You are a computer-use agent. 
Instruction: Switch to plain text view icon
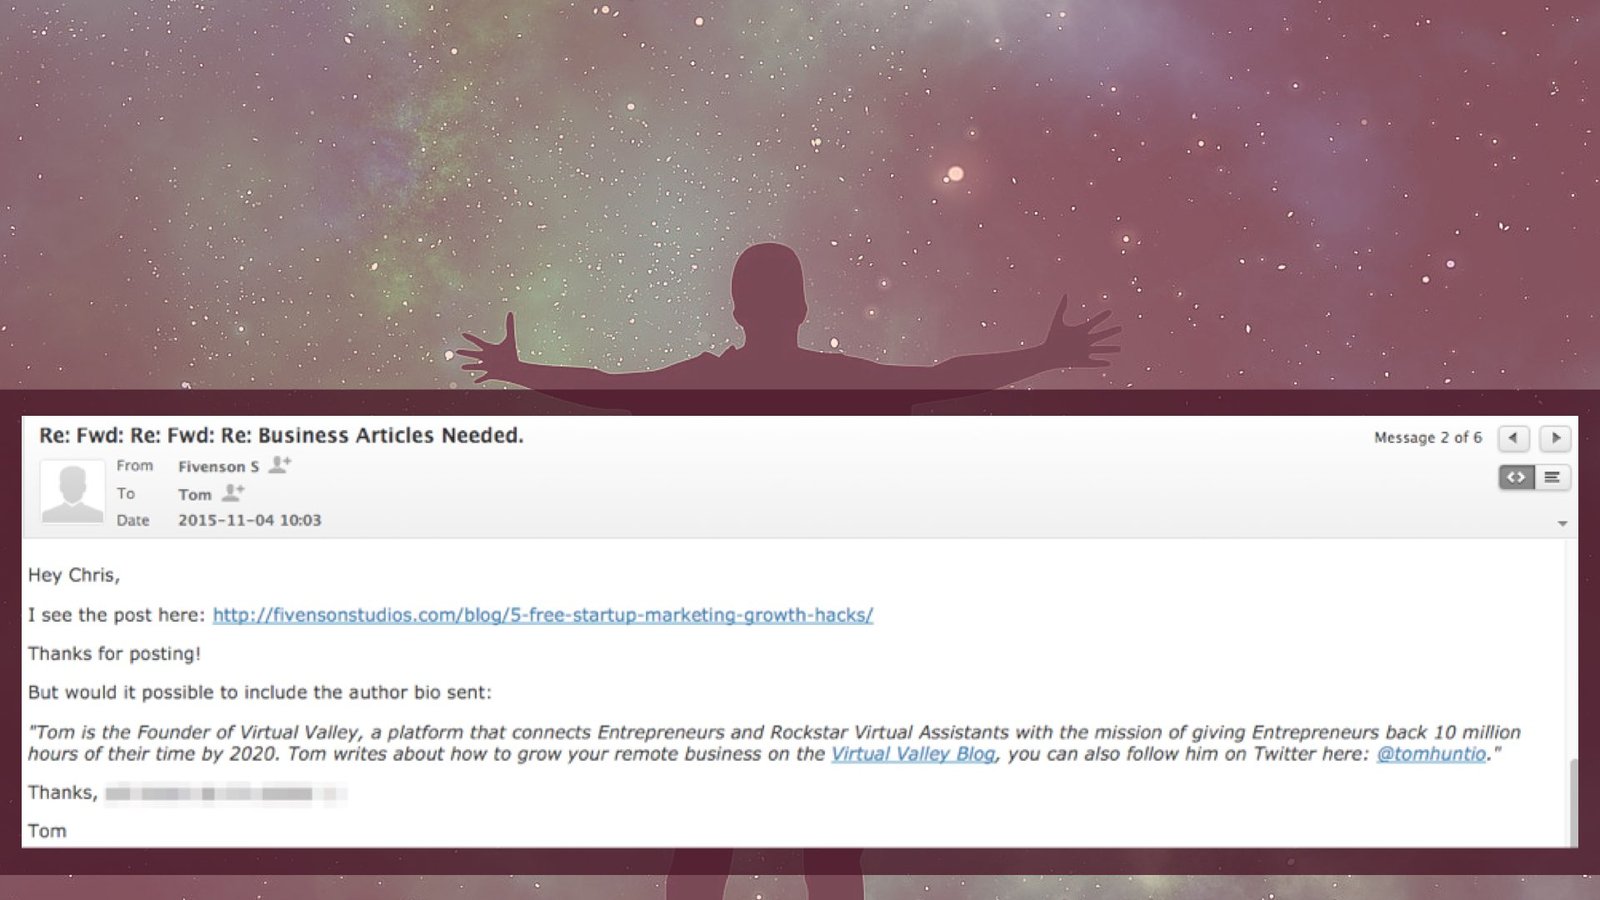pyautogui.click(x=1552, y=477)
